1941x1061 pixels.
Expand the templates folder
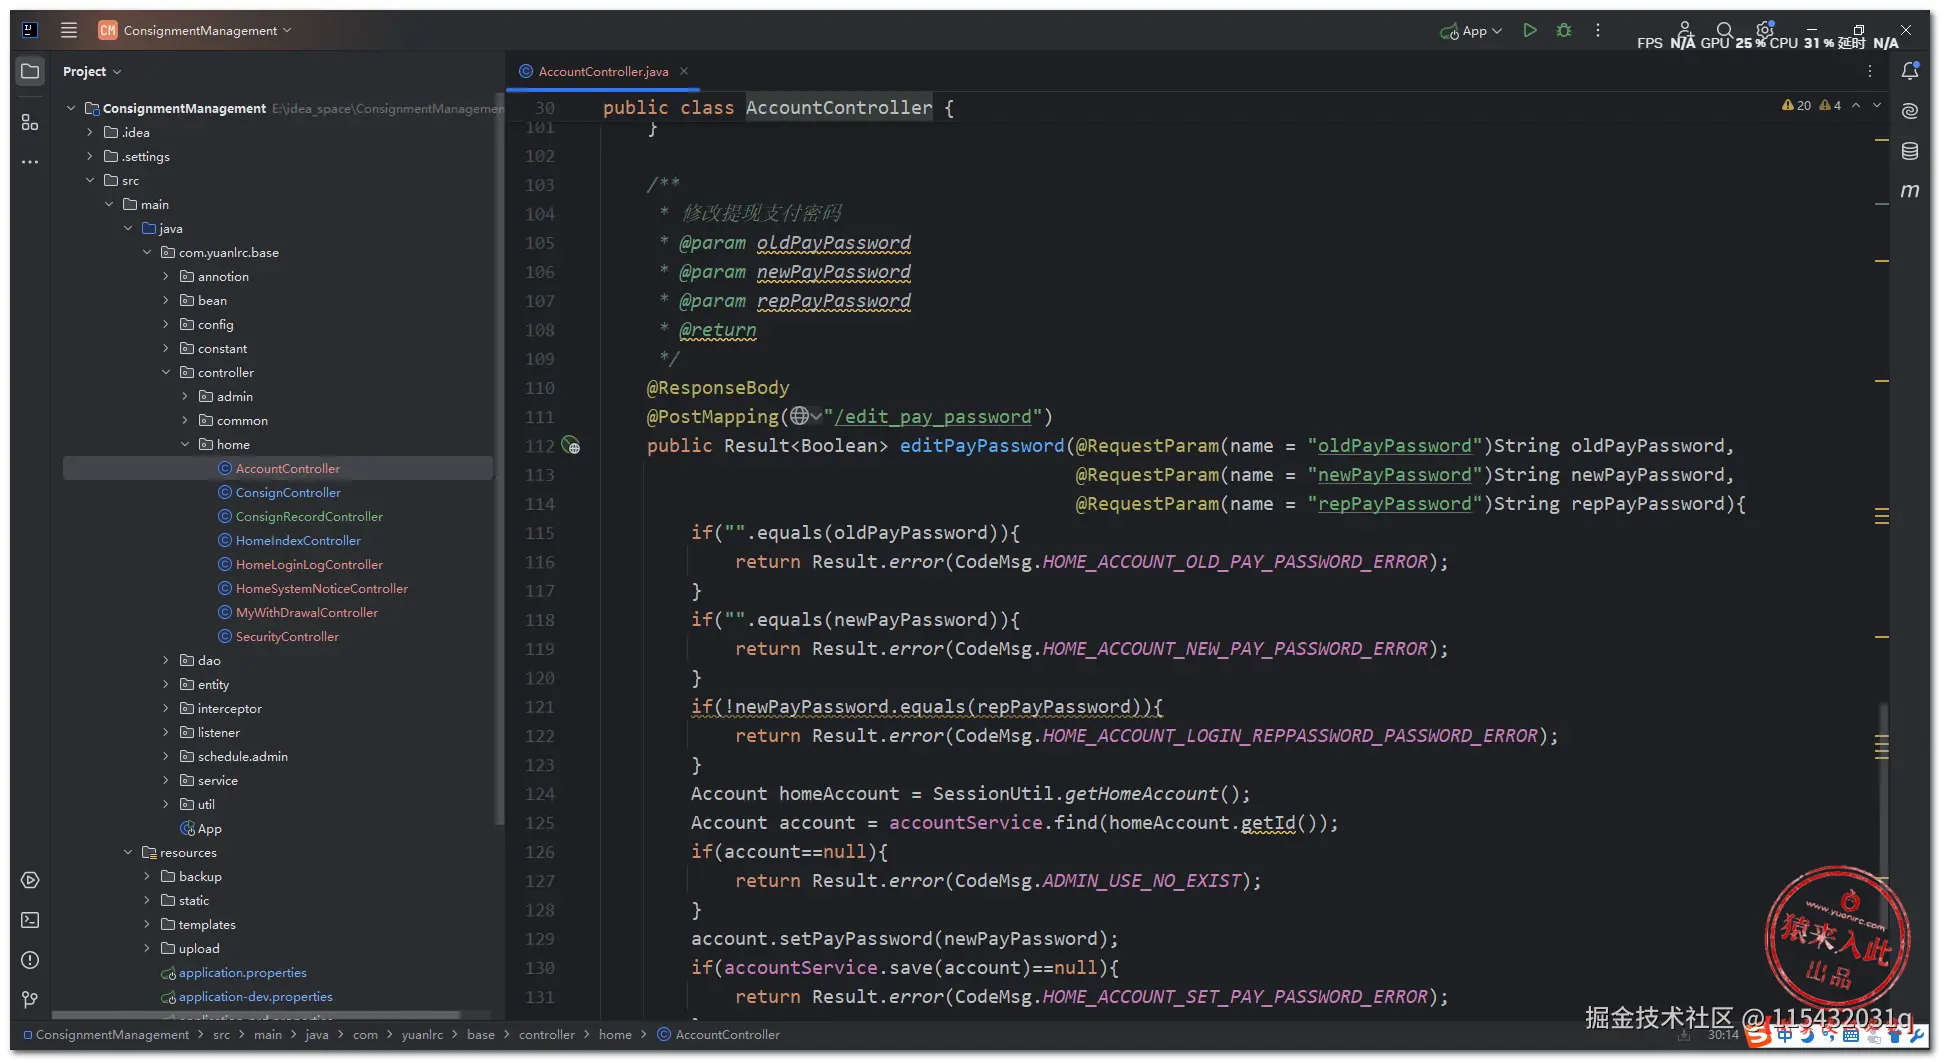tap(147, 924)
